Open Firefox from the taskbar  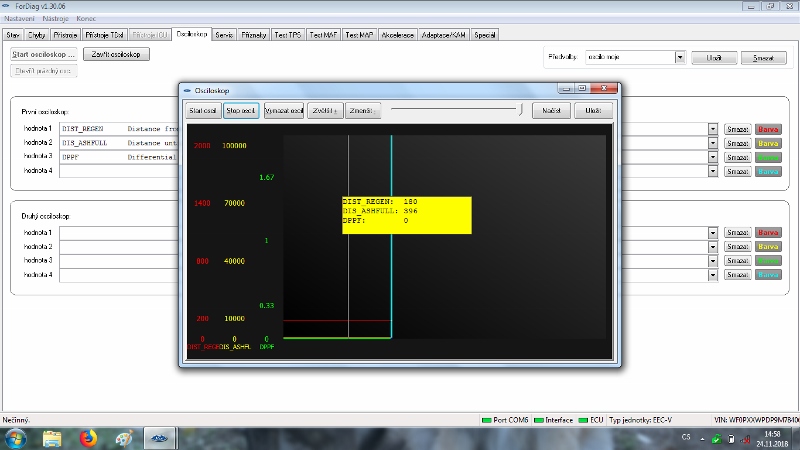click(x=88, y=438)
